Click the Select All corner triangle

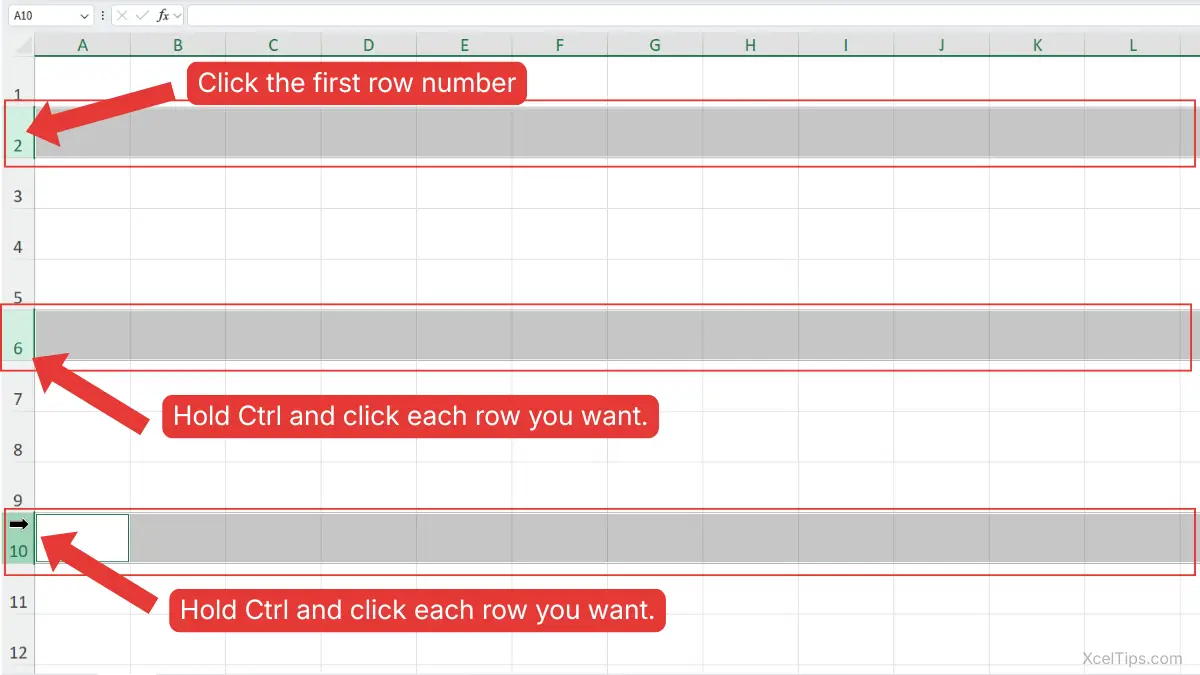coord(23,46)
